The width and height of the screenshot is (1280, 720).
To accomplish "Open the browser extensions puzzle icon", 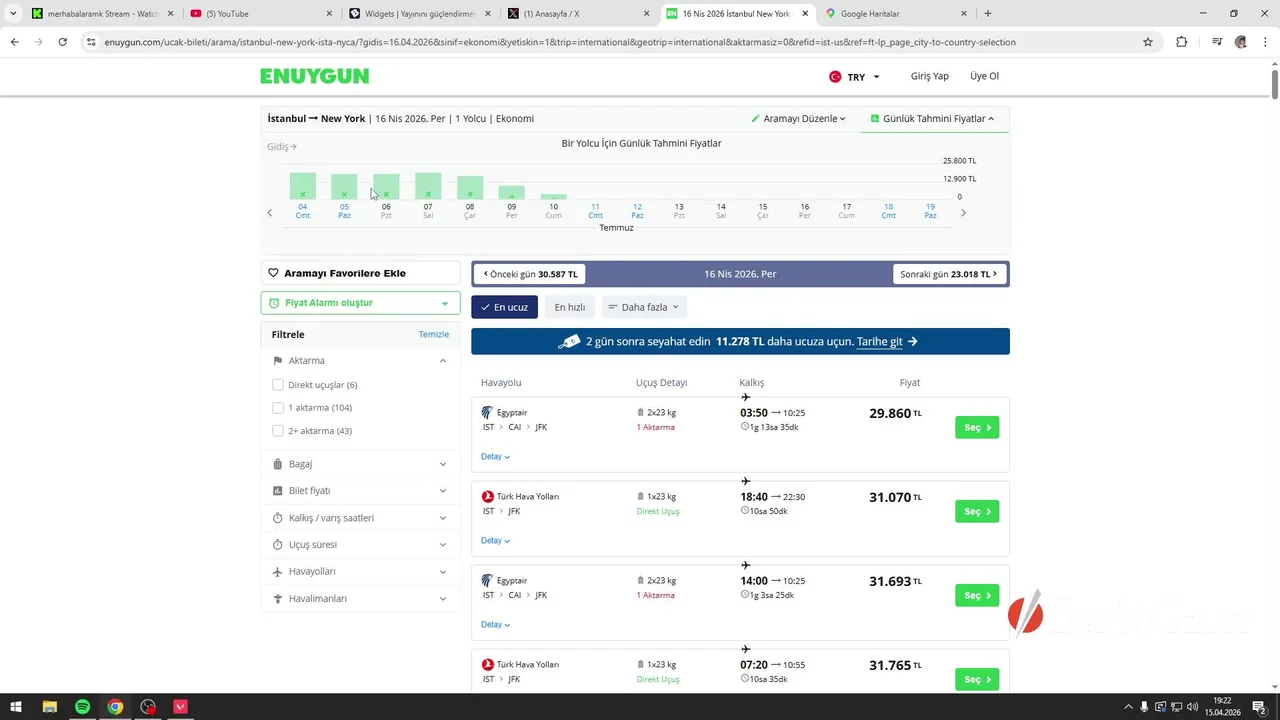I will 1181,42.
